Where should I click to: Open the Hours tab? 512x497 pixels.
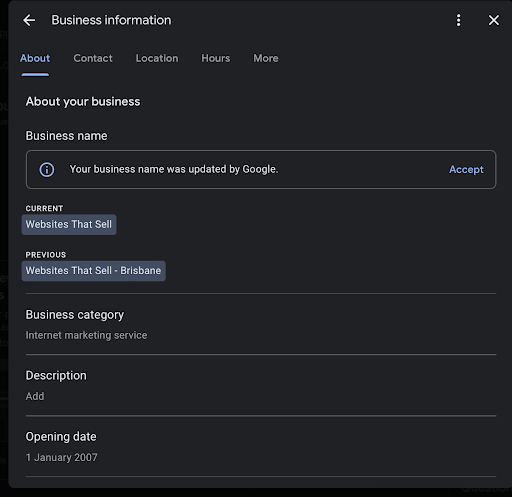pos(216,58)
